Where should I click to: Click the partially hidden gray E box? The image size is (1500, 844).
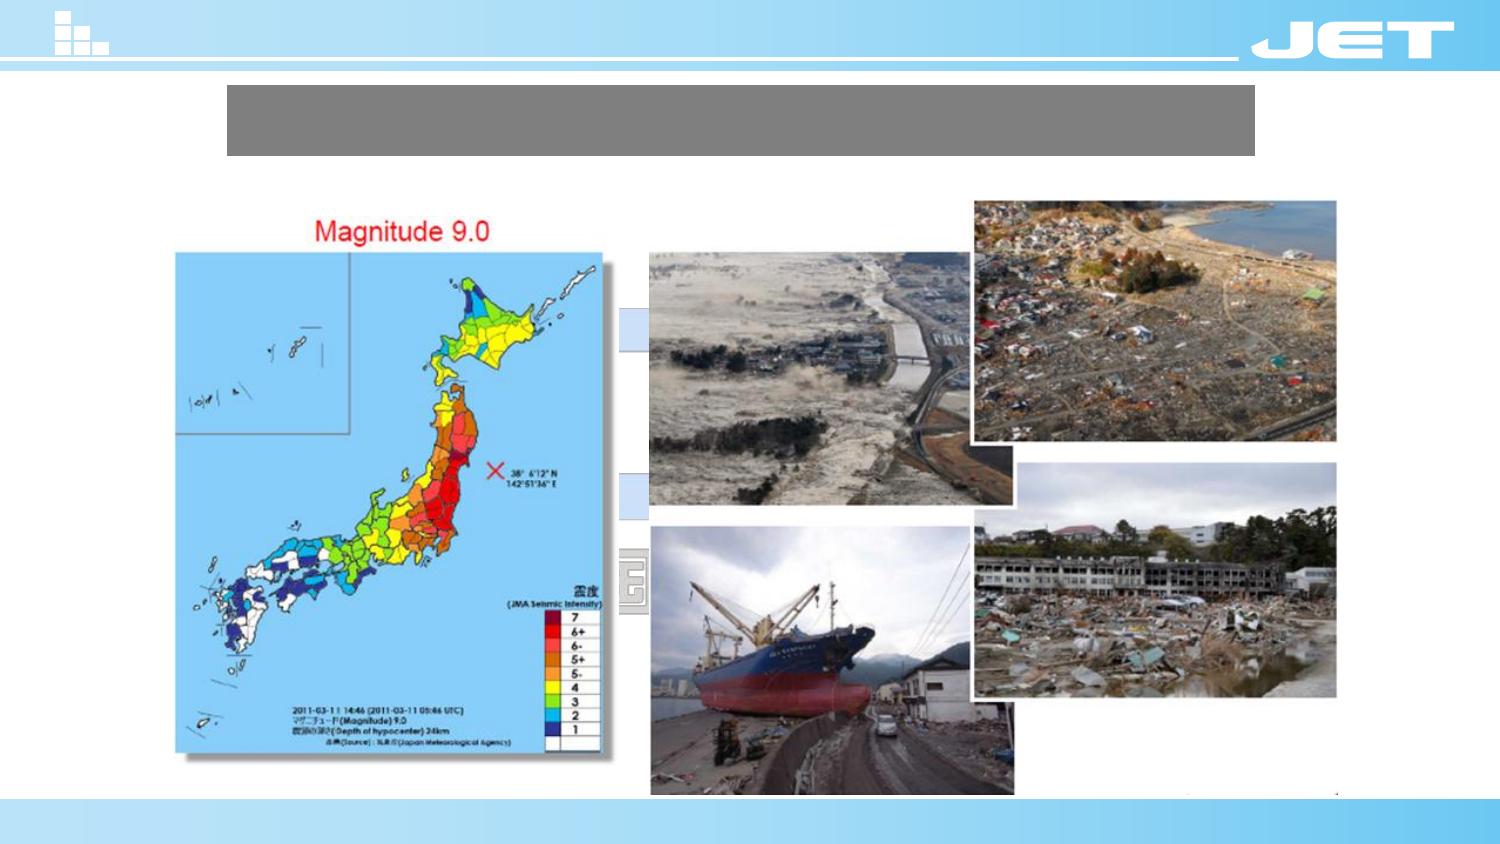click(633, 581)
